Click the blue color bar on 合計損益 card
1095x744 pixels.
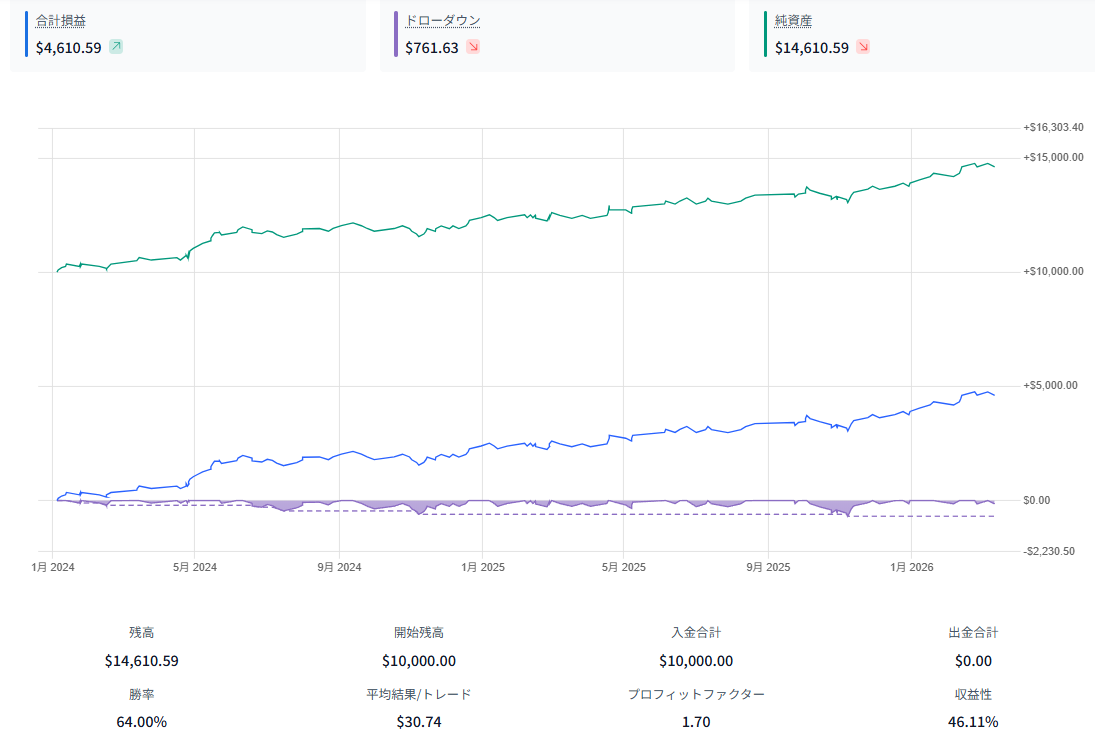tap(26, 34)
